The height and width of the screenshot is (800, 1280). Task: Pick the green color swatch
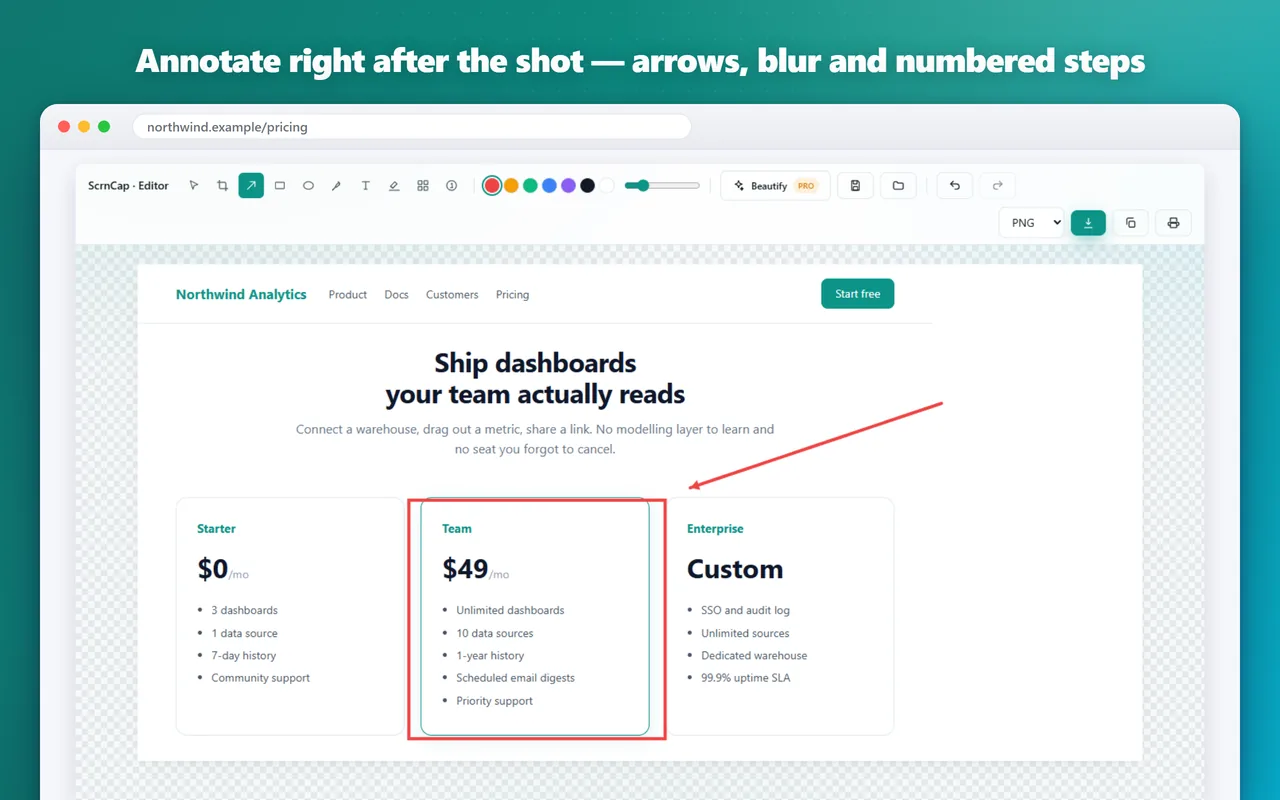(x=530, y=185)
